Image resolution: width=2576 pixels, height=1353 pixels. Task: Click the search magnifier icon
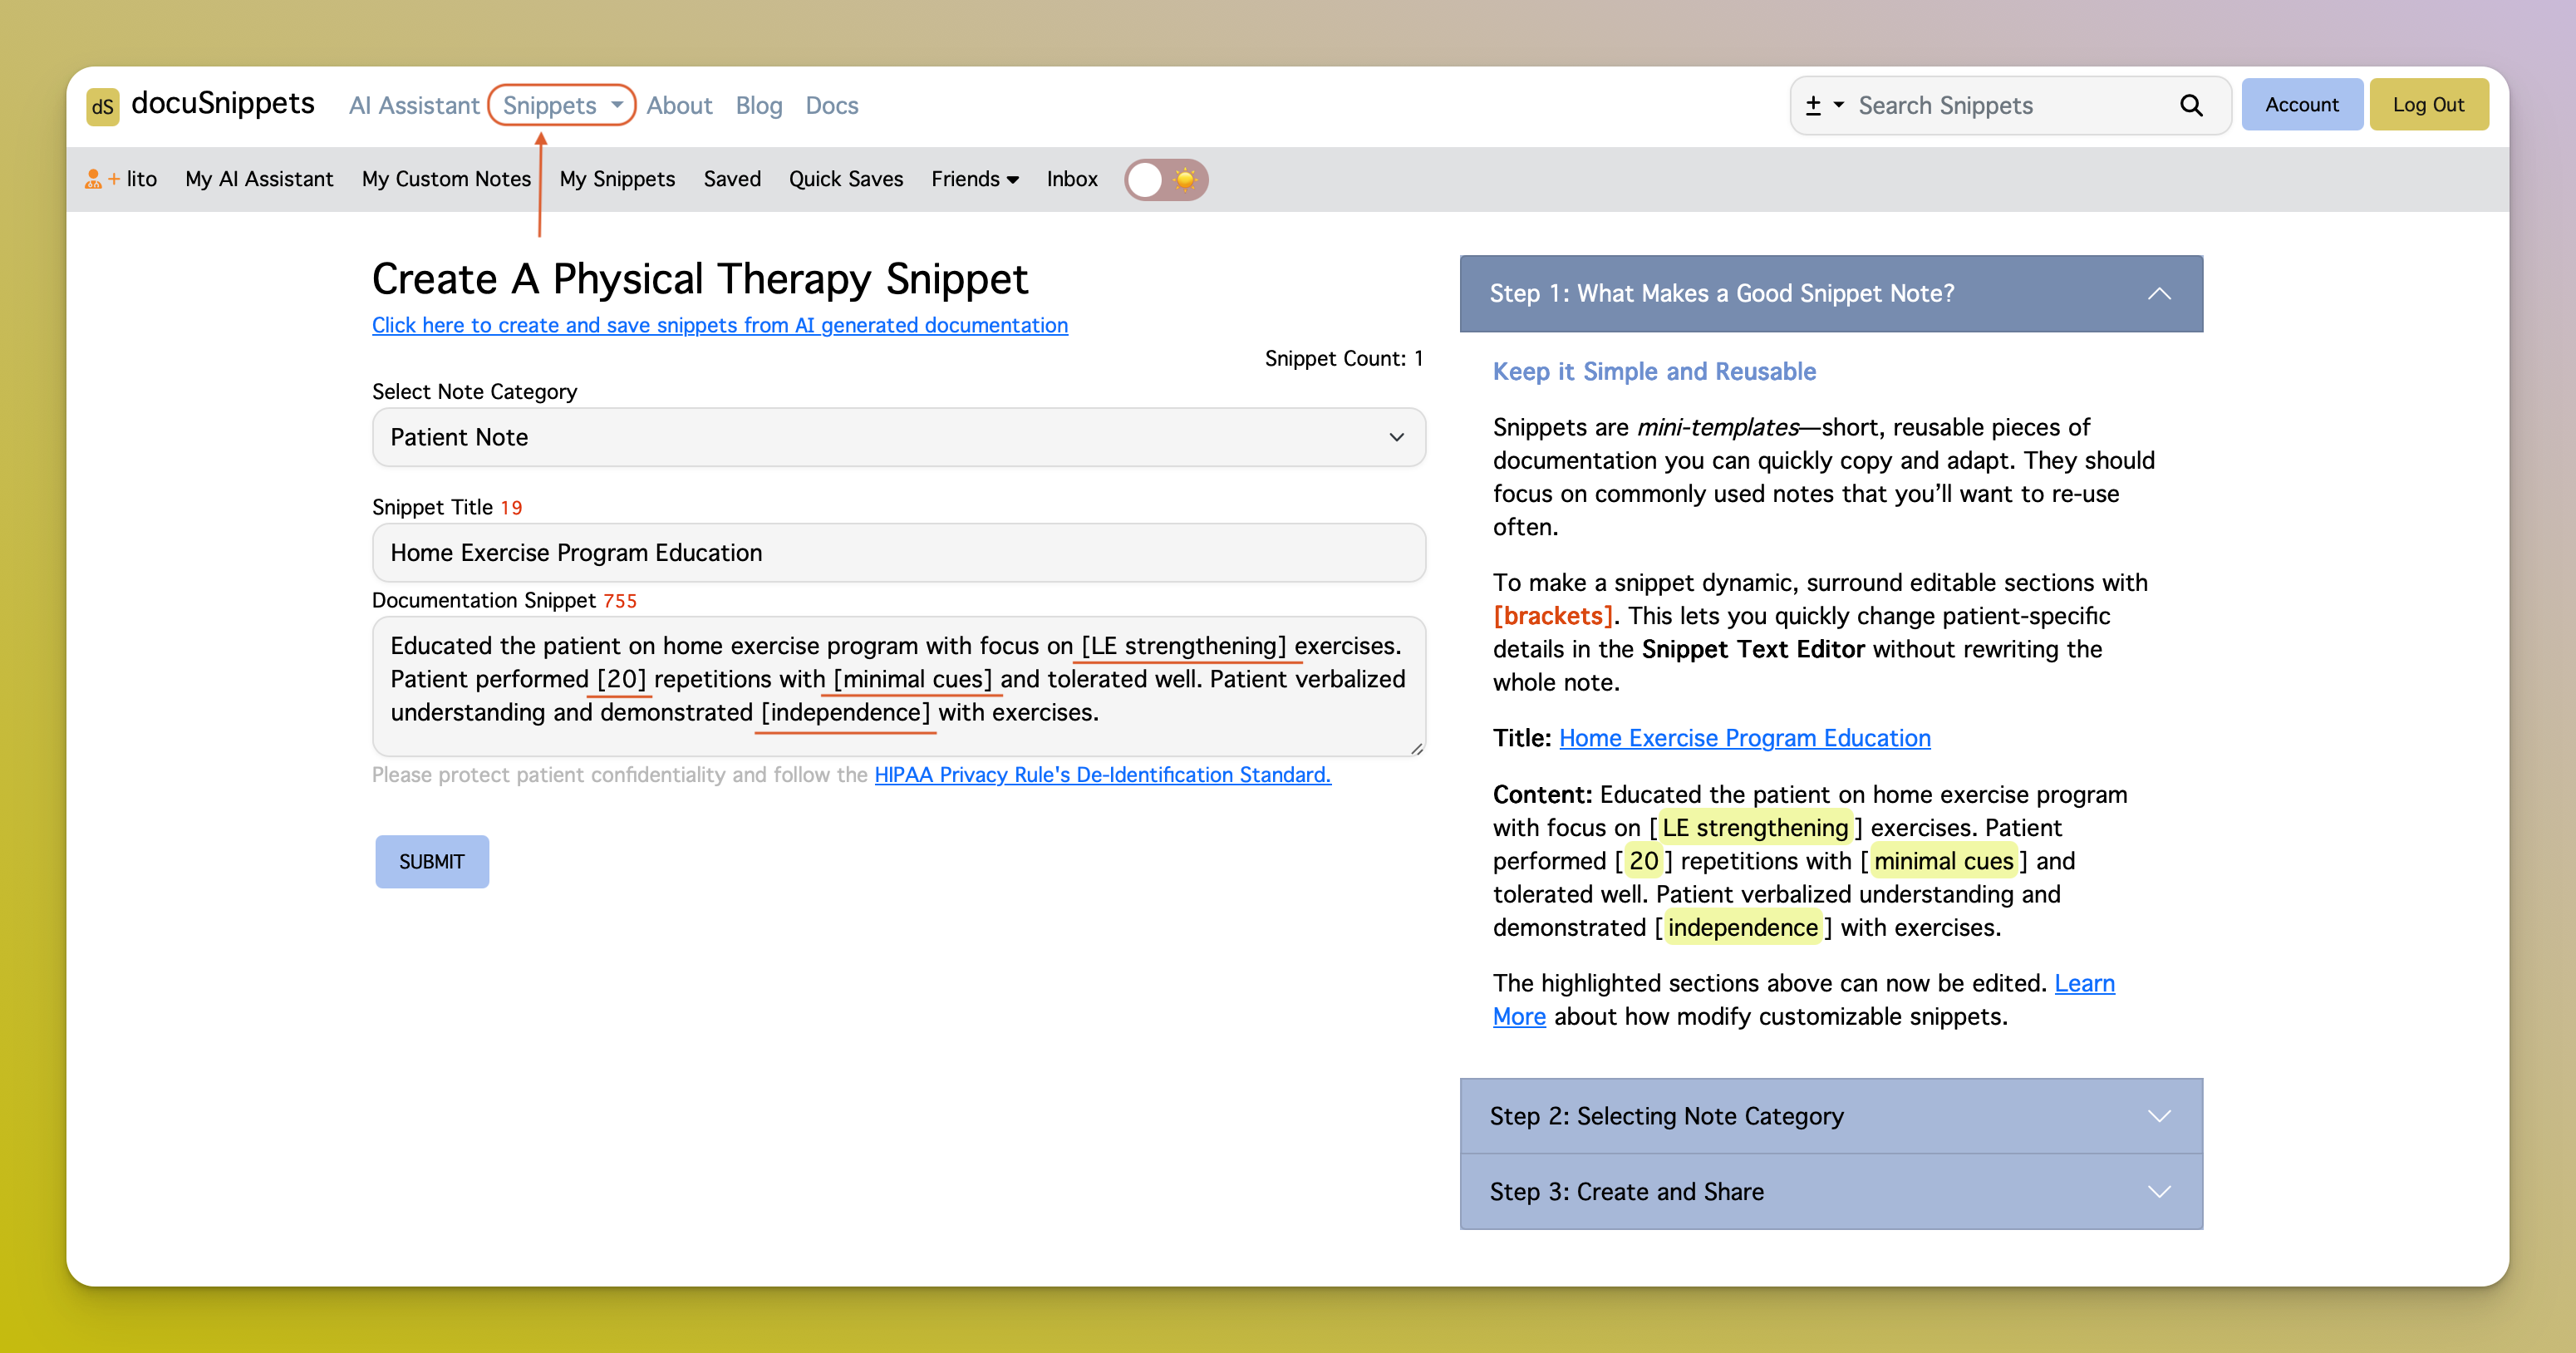pos(2190,105)
